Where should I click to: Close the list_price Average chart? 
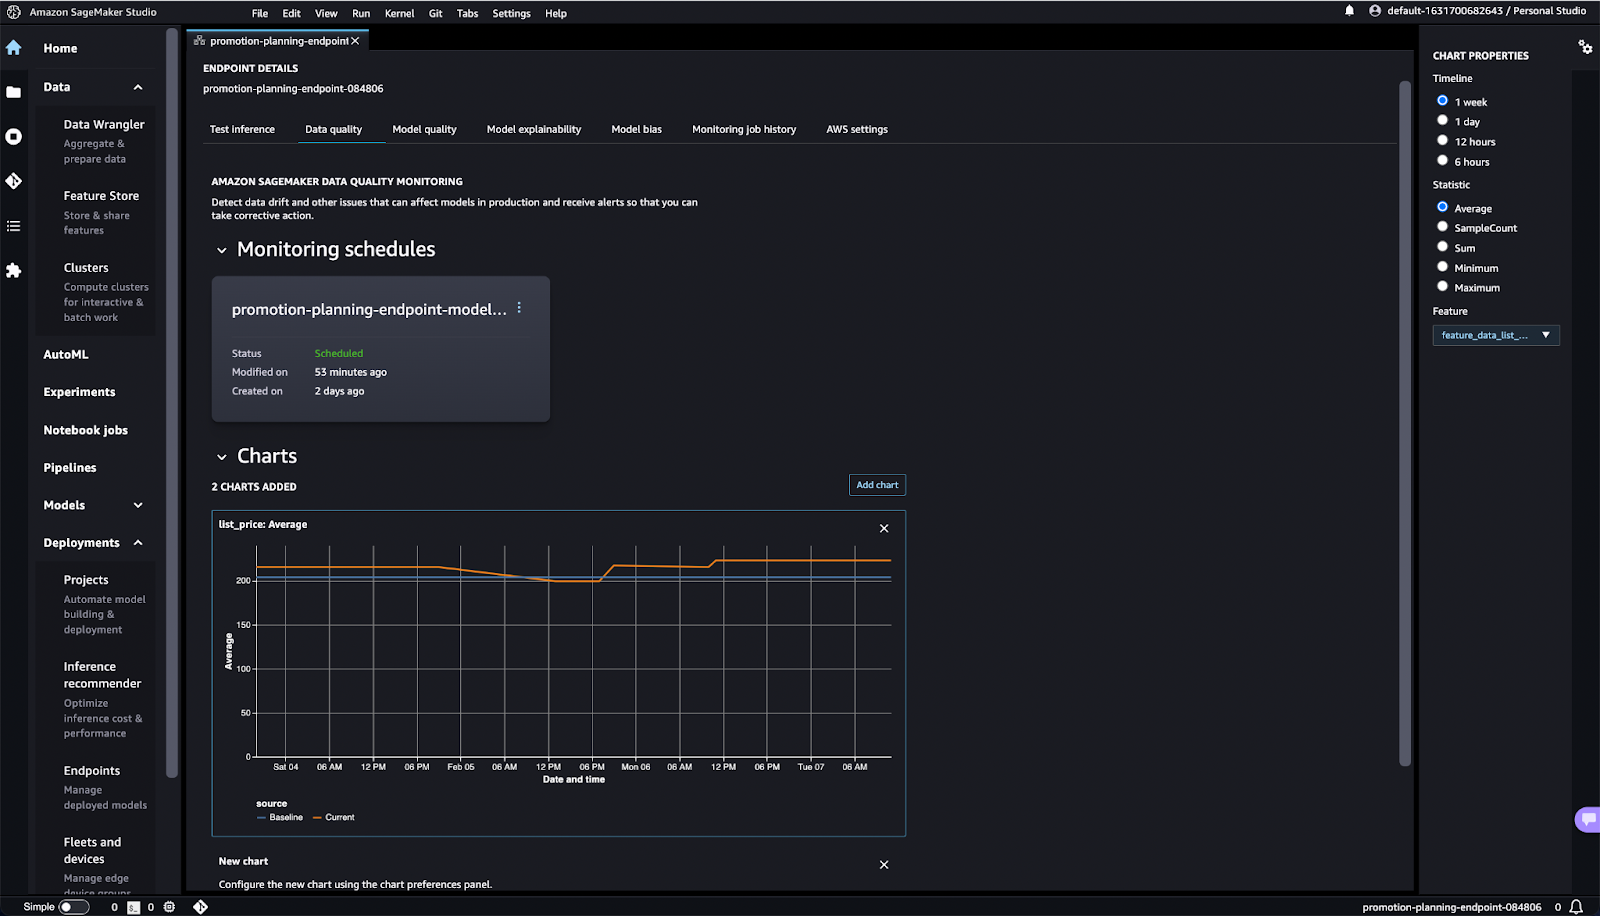click(884, 528)
